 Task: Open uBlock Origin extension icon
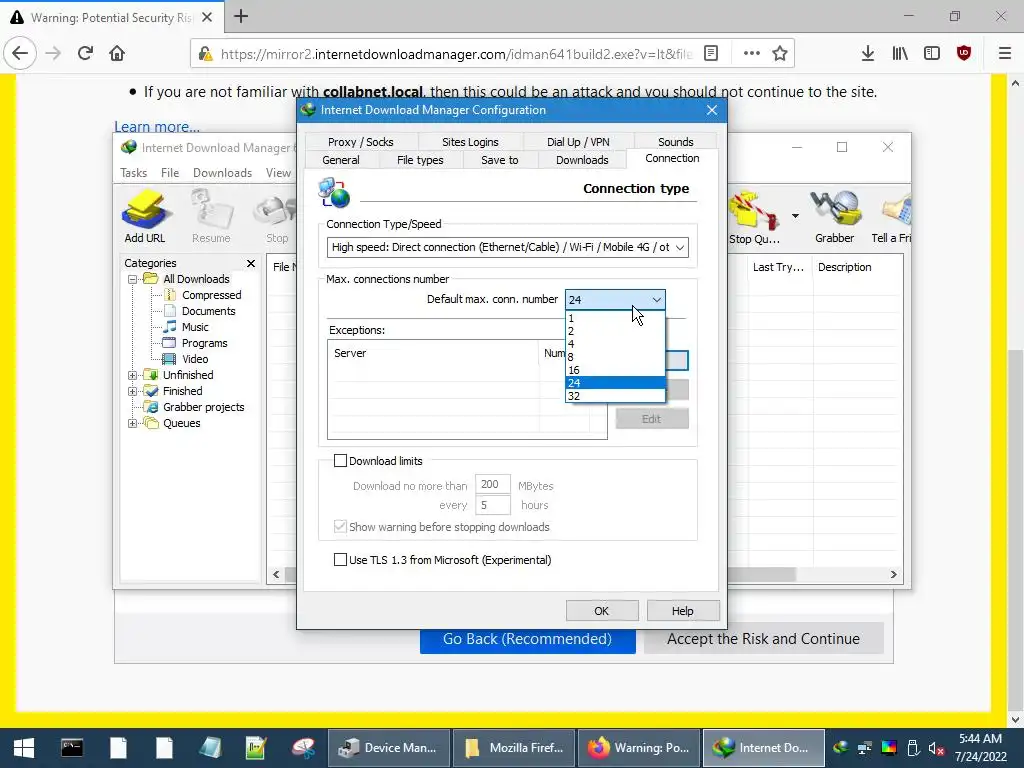click(x=964, y=53)
